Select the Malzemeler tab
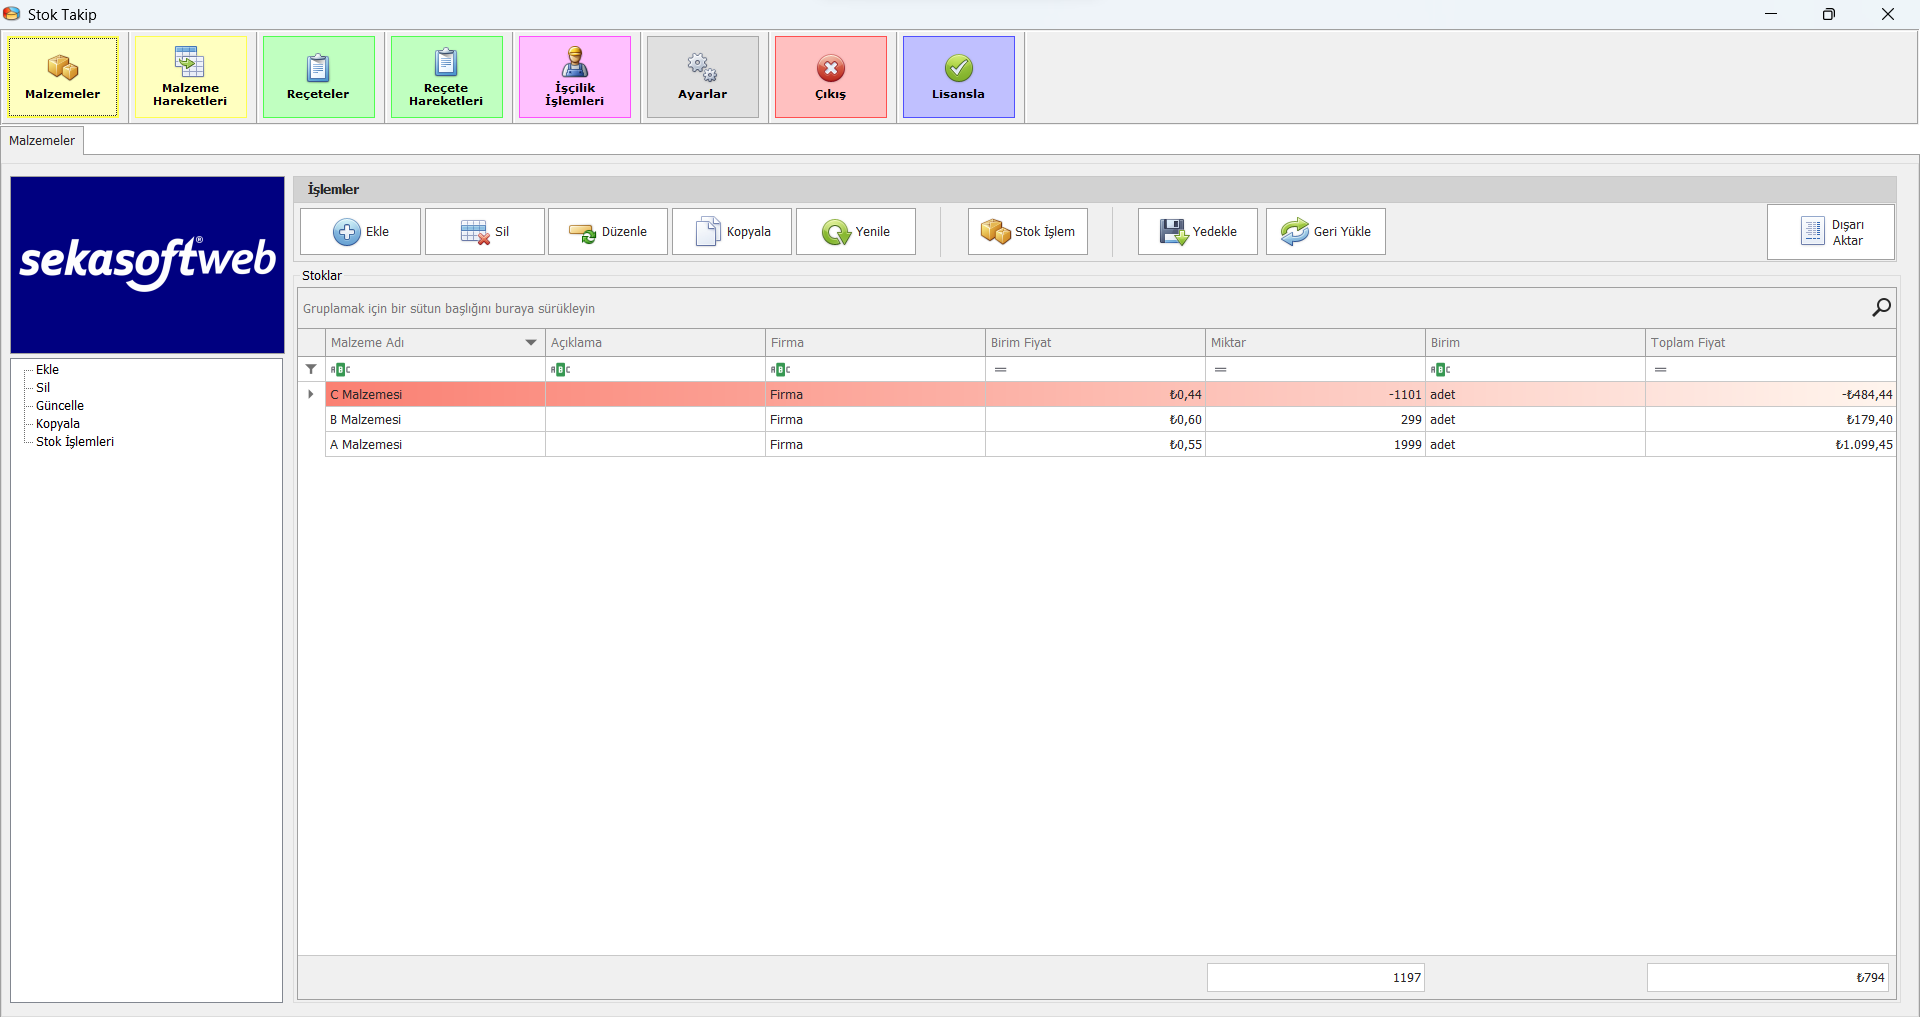1920x1017 pixels. click(42, 141)
